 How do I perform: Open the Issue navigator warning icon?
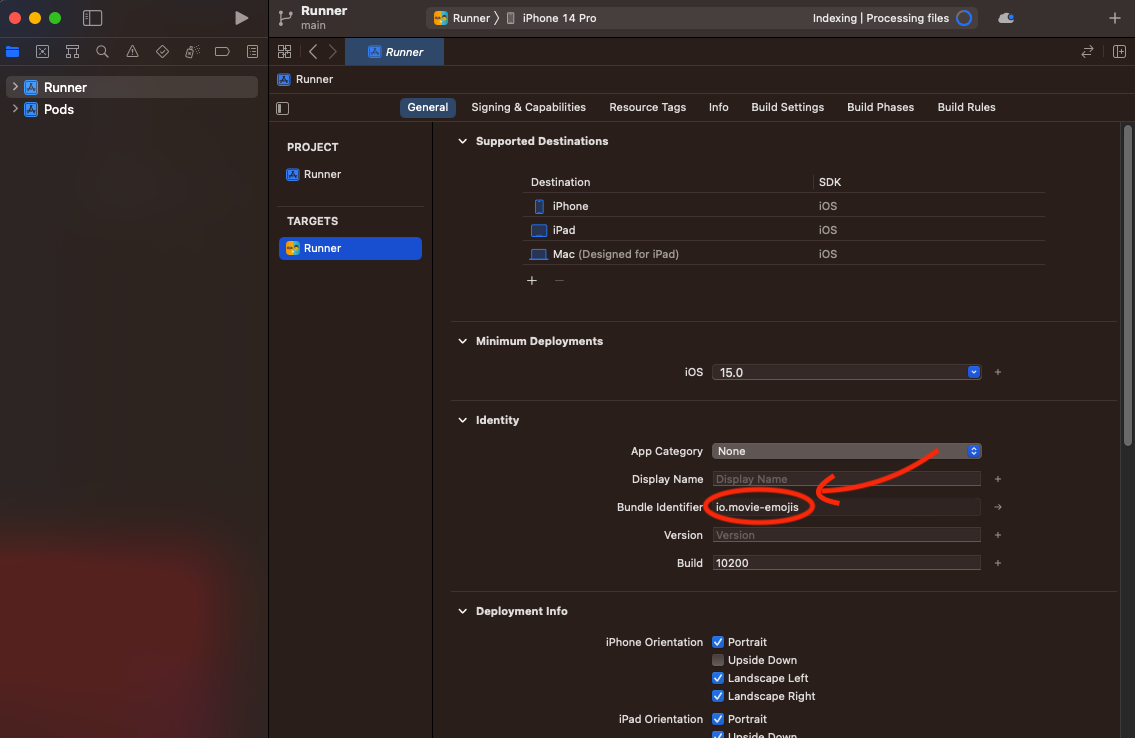click(x=132, y=51)
